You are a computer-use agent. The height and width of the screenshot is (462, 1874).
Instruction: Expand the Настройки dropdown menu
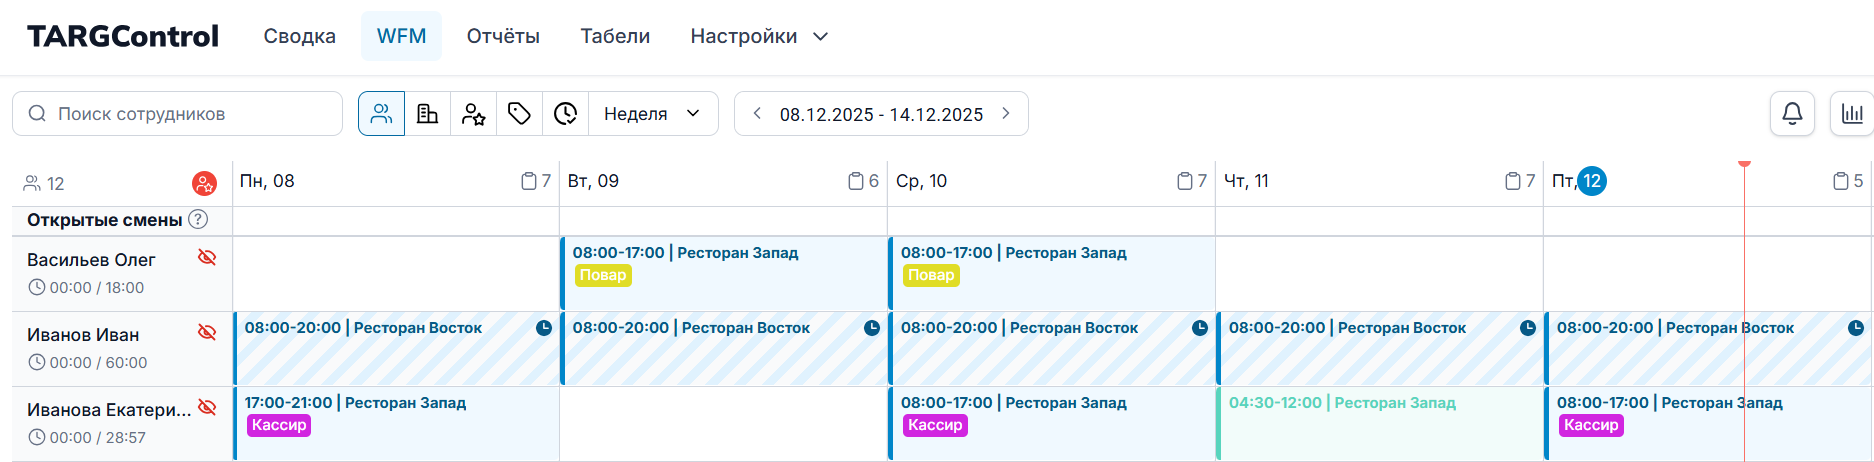point(759,37)
